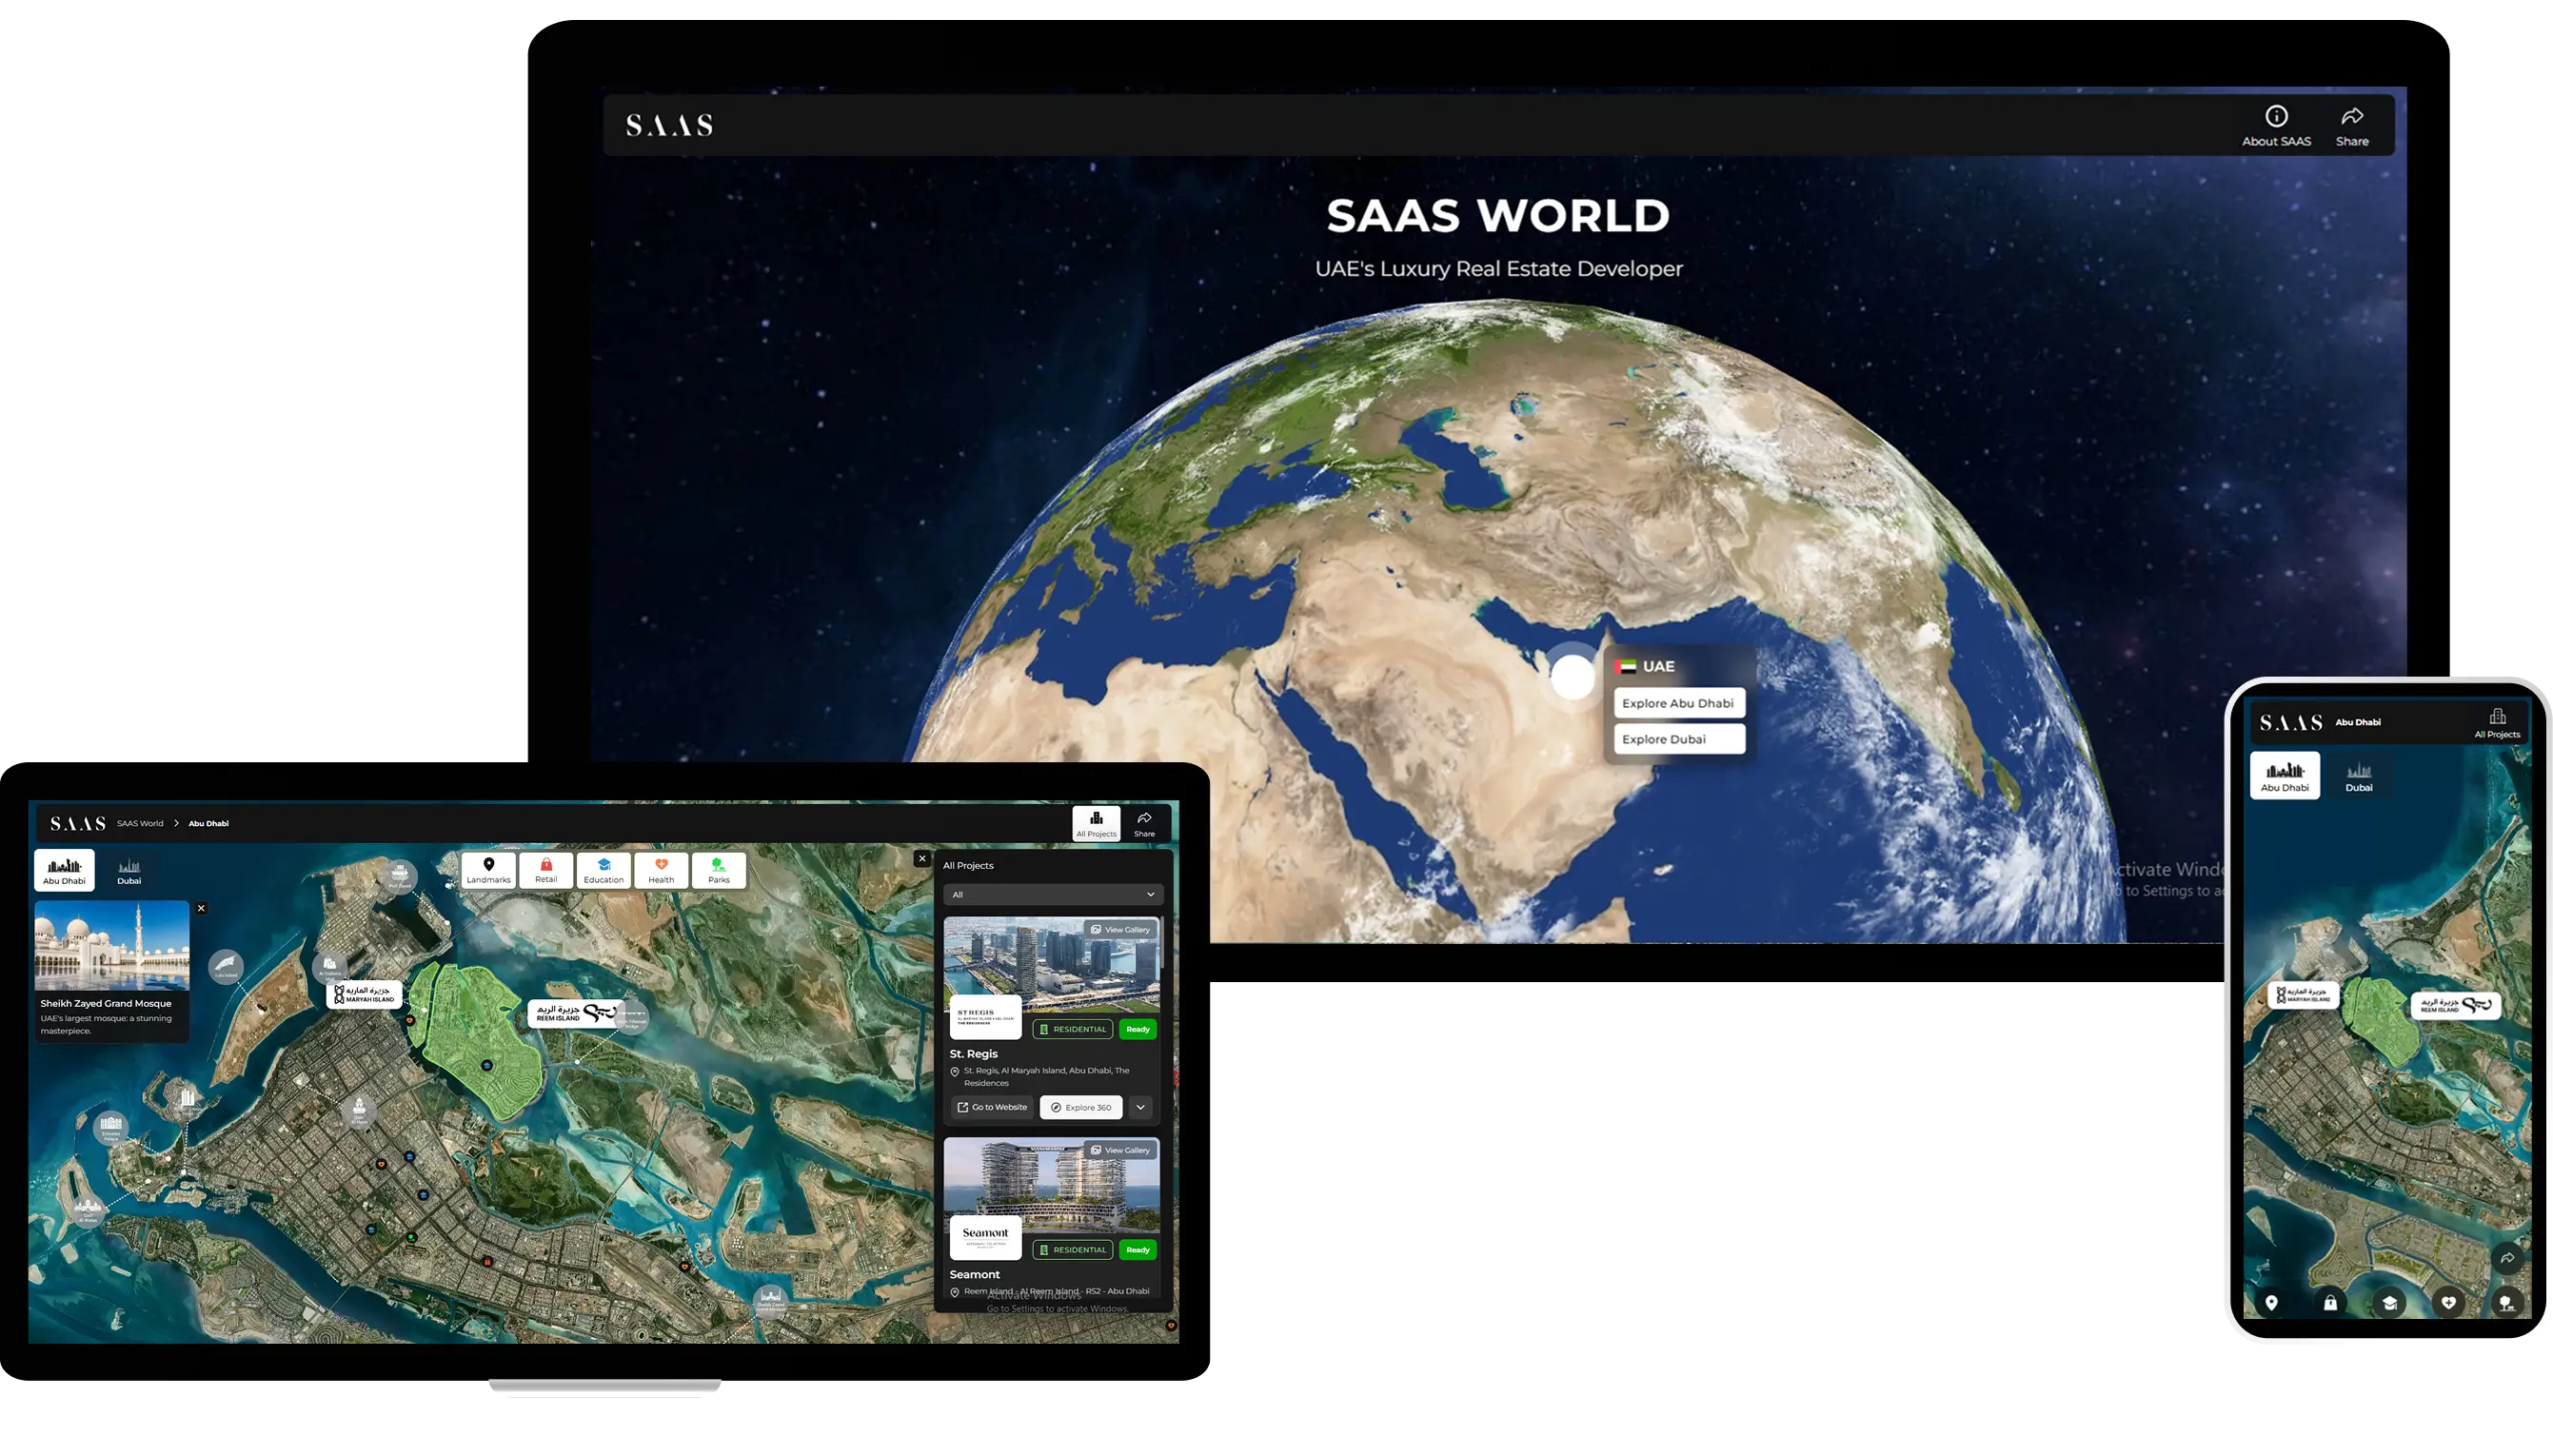Open View Gallery on the St. Regis card
Viewport: 2553px width, 1456px height.
pos(1120,929)
